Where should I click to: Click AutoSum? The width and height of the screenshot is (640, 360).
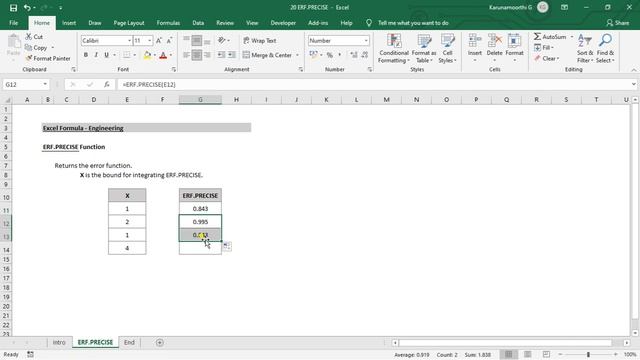[550, 37]
